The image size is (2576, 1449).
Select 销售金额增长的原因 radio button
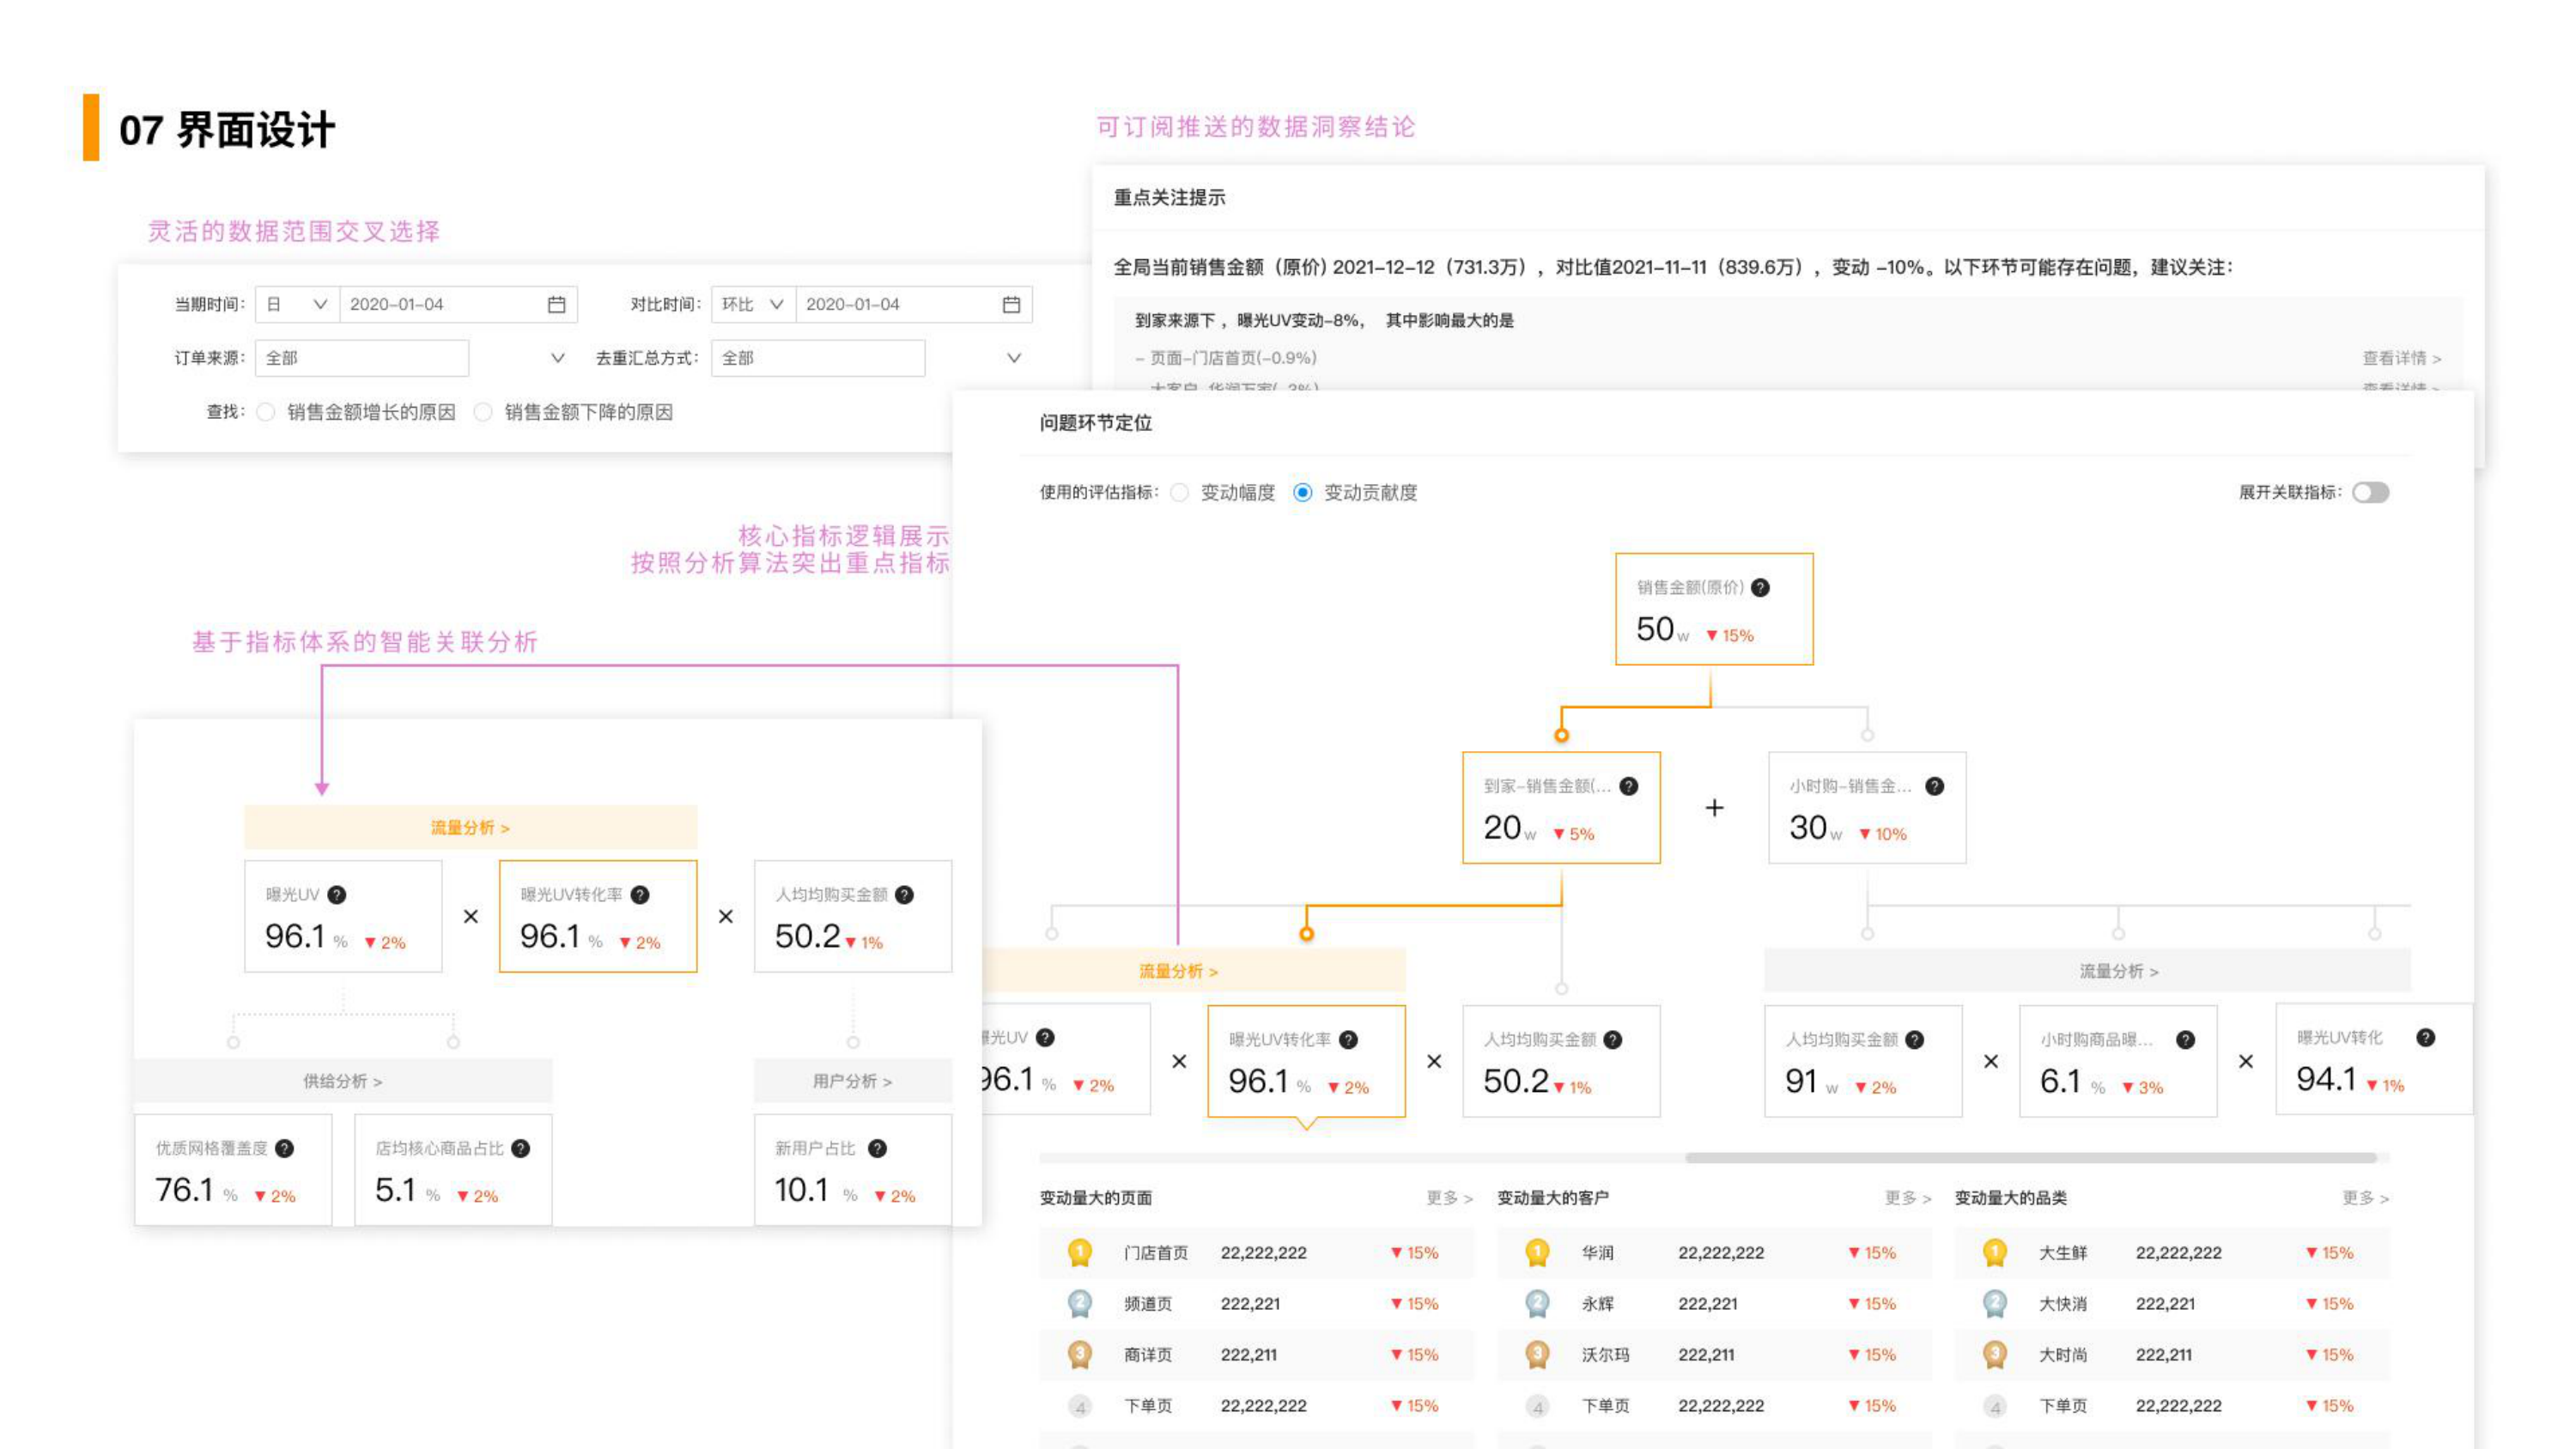click(x=266, y=412)
